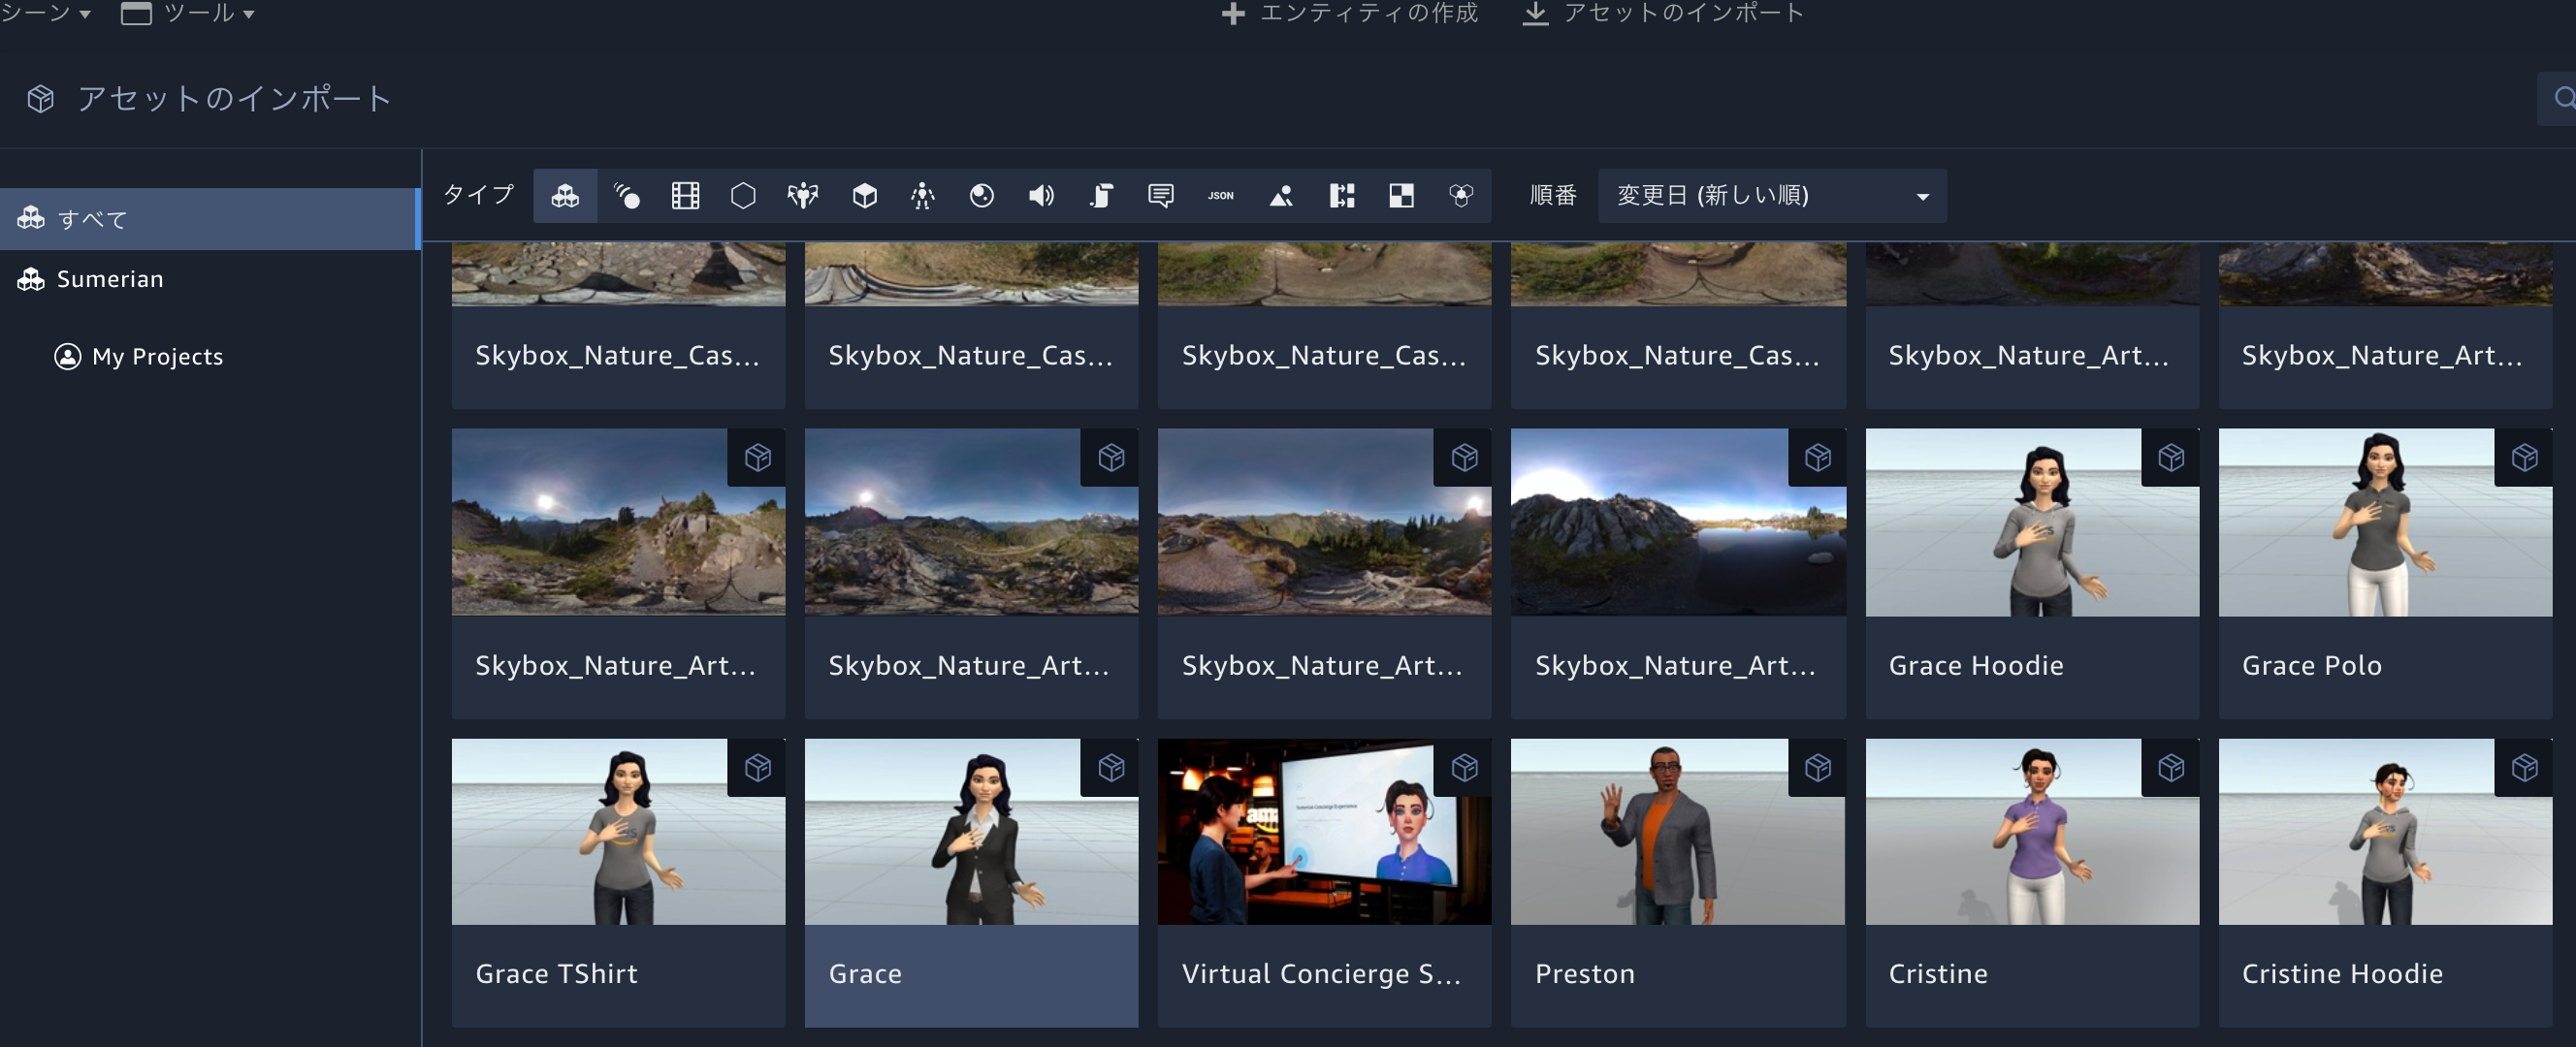The width and height of the screenshot is (2576, 1047).
Task: Click エンティティの作成 in the top bar
Action: [x=1350, y=14]
